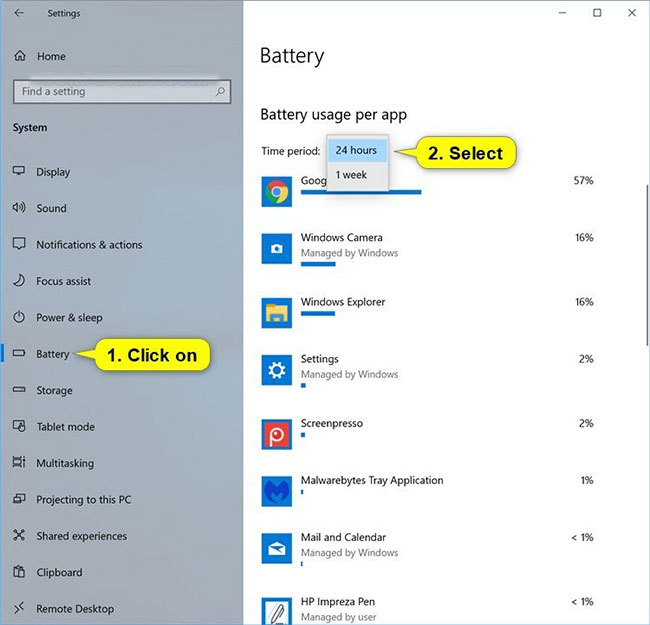Click the Screenpresso app icon
This screenshot has height=625, width=650.
pyautogui.click(x=276, y=434)
